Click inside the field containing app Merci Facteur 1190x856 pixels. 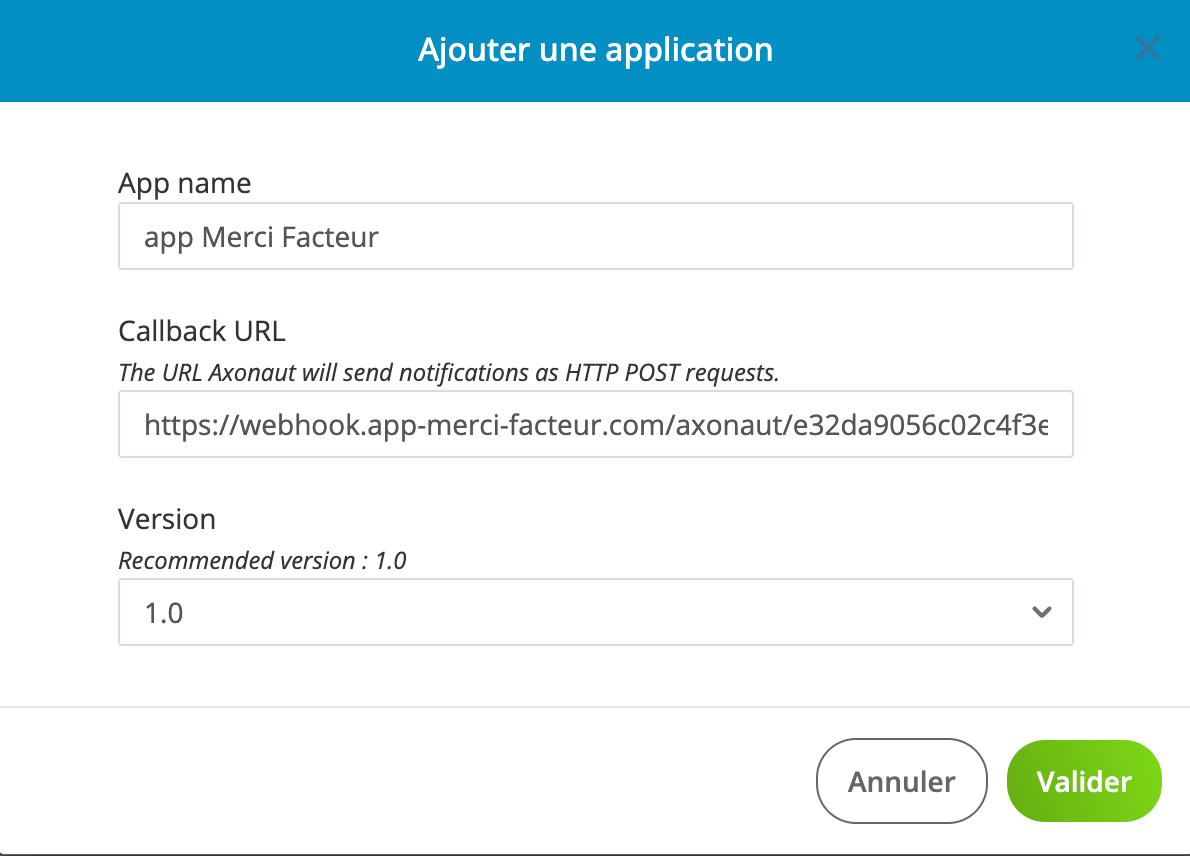596,236
